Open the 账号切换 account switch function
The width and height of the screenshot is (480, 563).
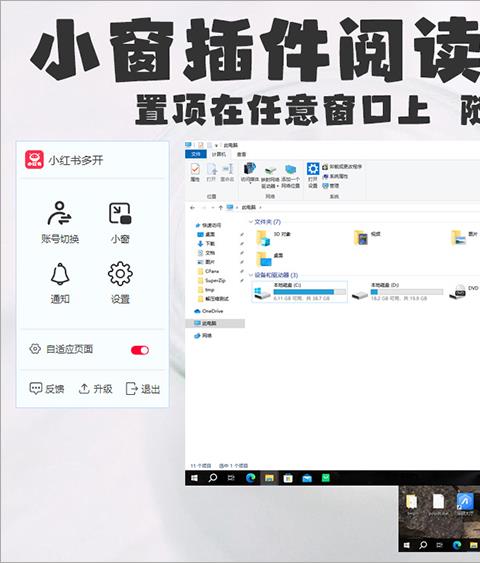60,222
